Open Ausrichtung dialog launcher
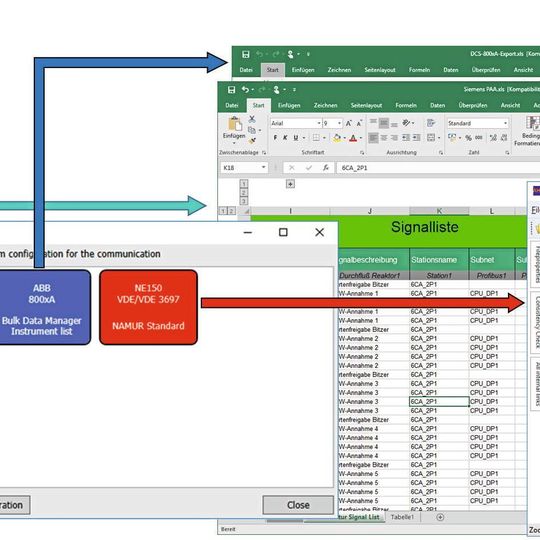Viewport: 540px width, 540px height. tap(441, 153)
